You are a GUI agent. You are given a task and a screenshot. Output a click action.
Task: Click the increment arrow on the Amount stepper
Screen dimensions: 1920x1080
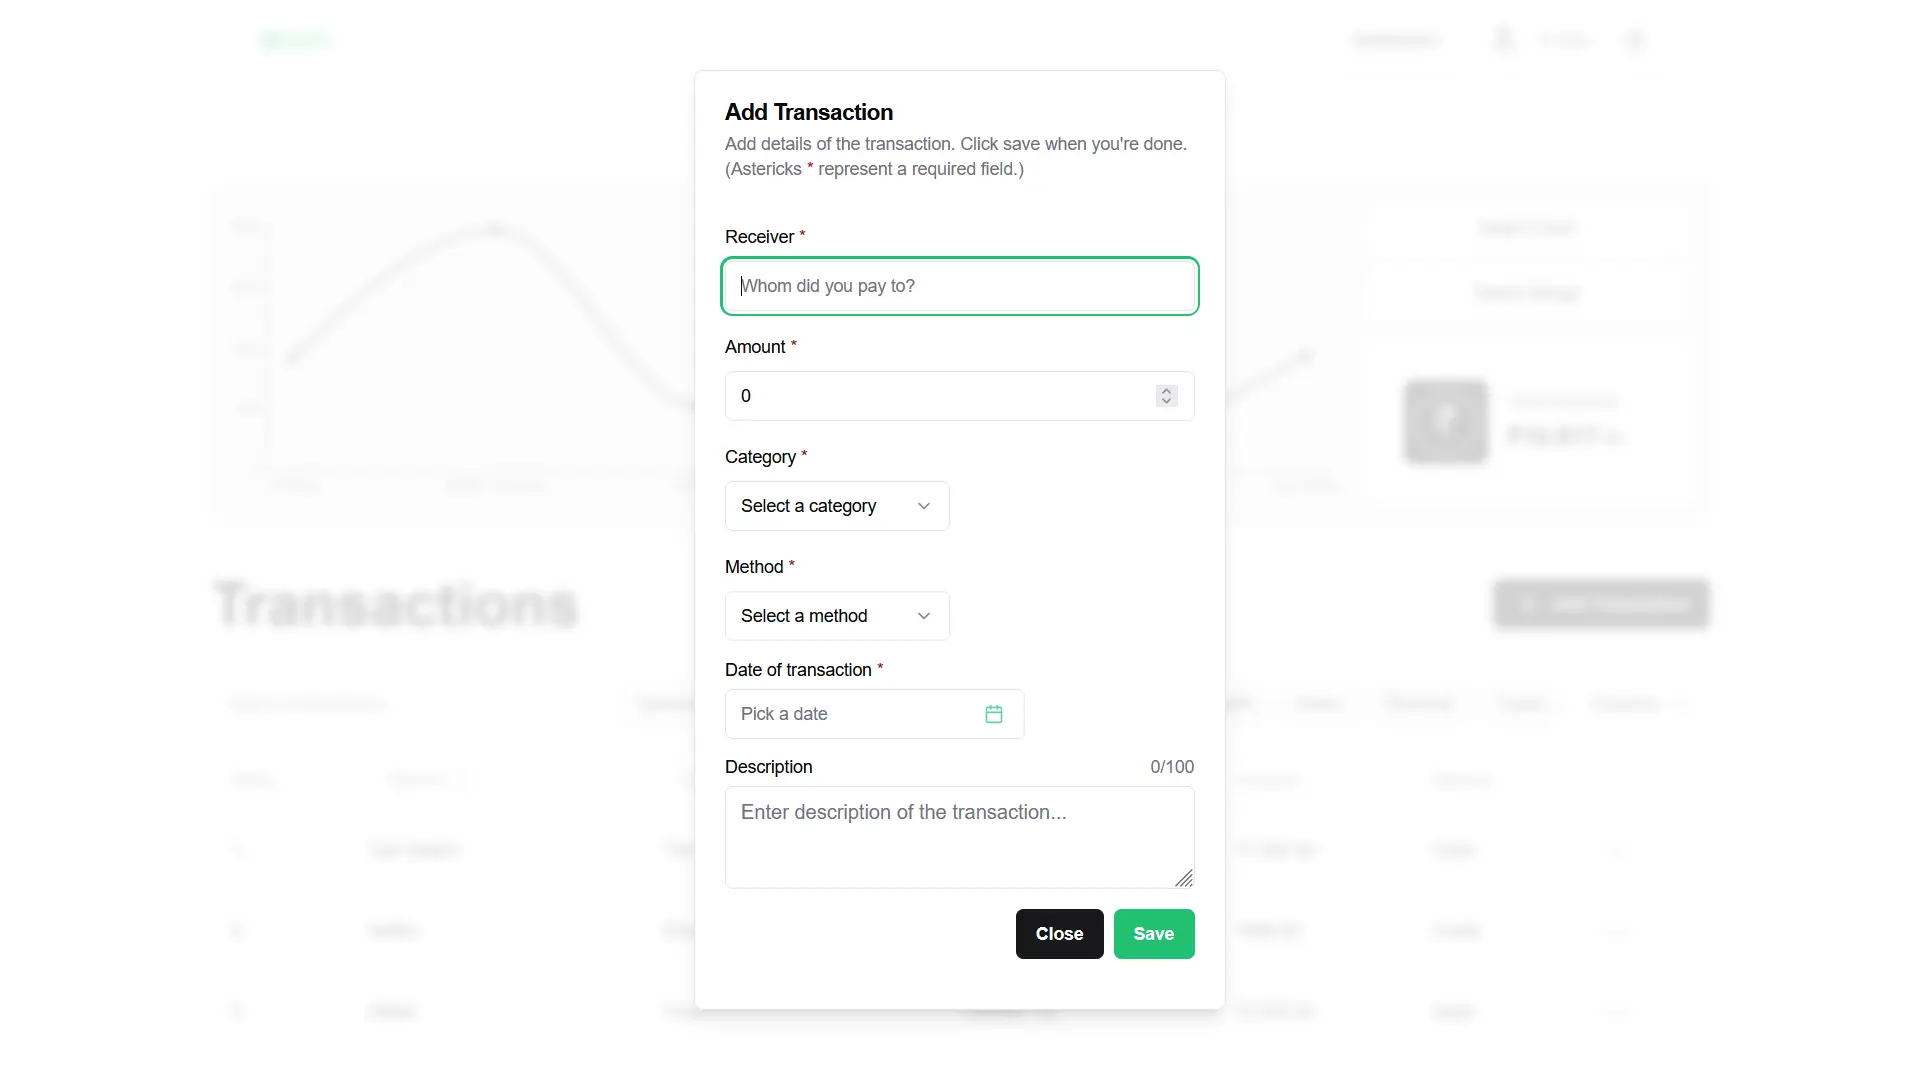point(1165,390)
